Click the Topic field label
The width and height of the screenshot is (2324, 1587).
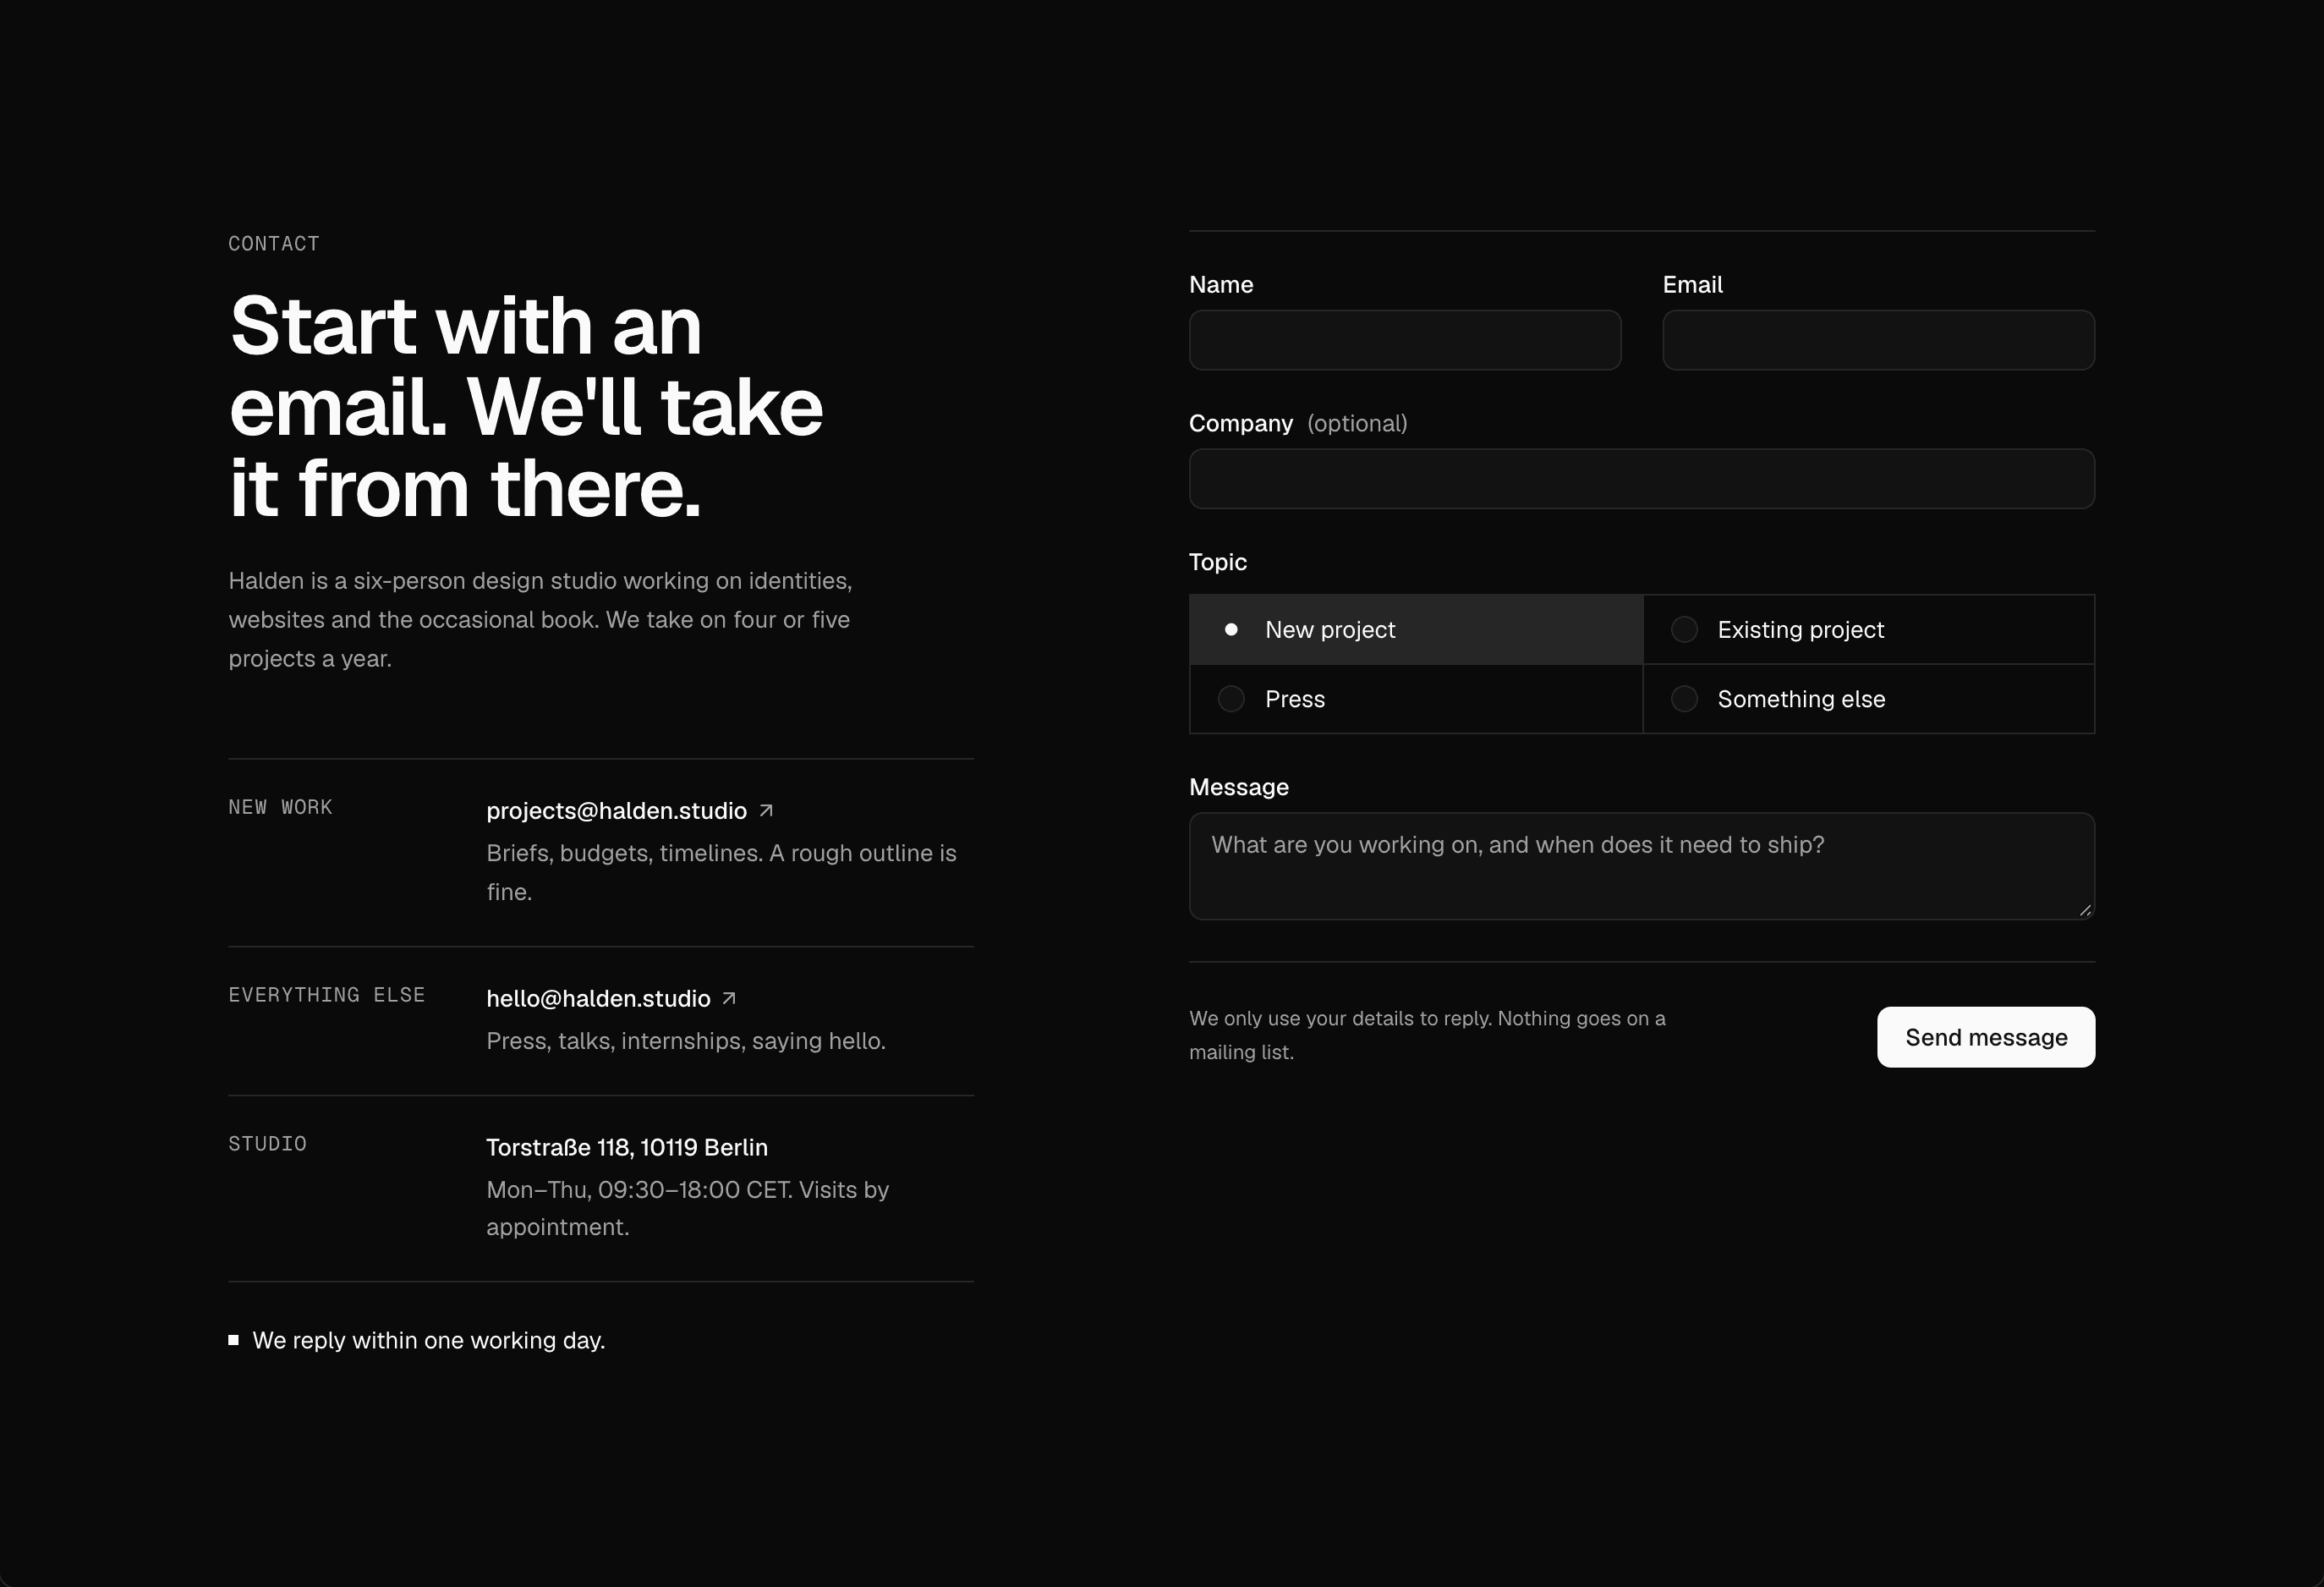pyautogui.click(x=1217, y=562)
